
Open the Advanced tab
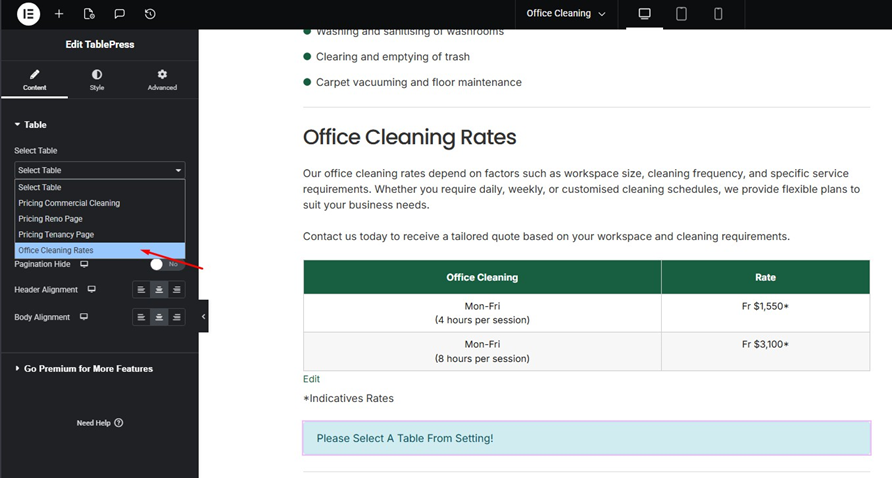pyautogui.click(x=162, y=80)
